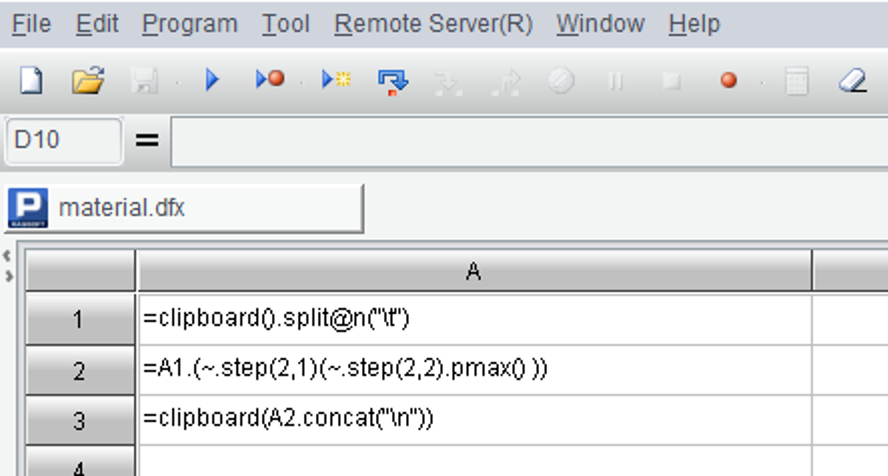Toggle breakpoint with the red dot icon
Image resolution: width=888 pixels, height=476 pixels.
(728, 81)
